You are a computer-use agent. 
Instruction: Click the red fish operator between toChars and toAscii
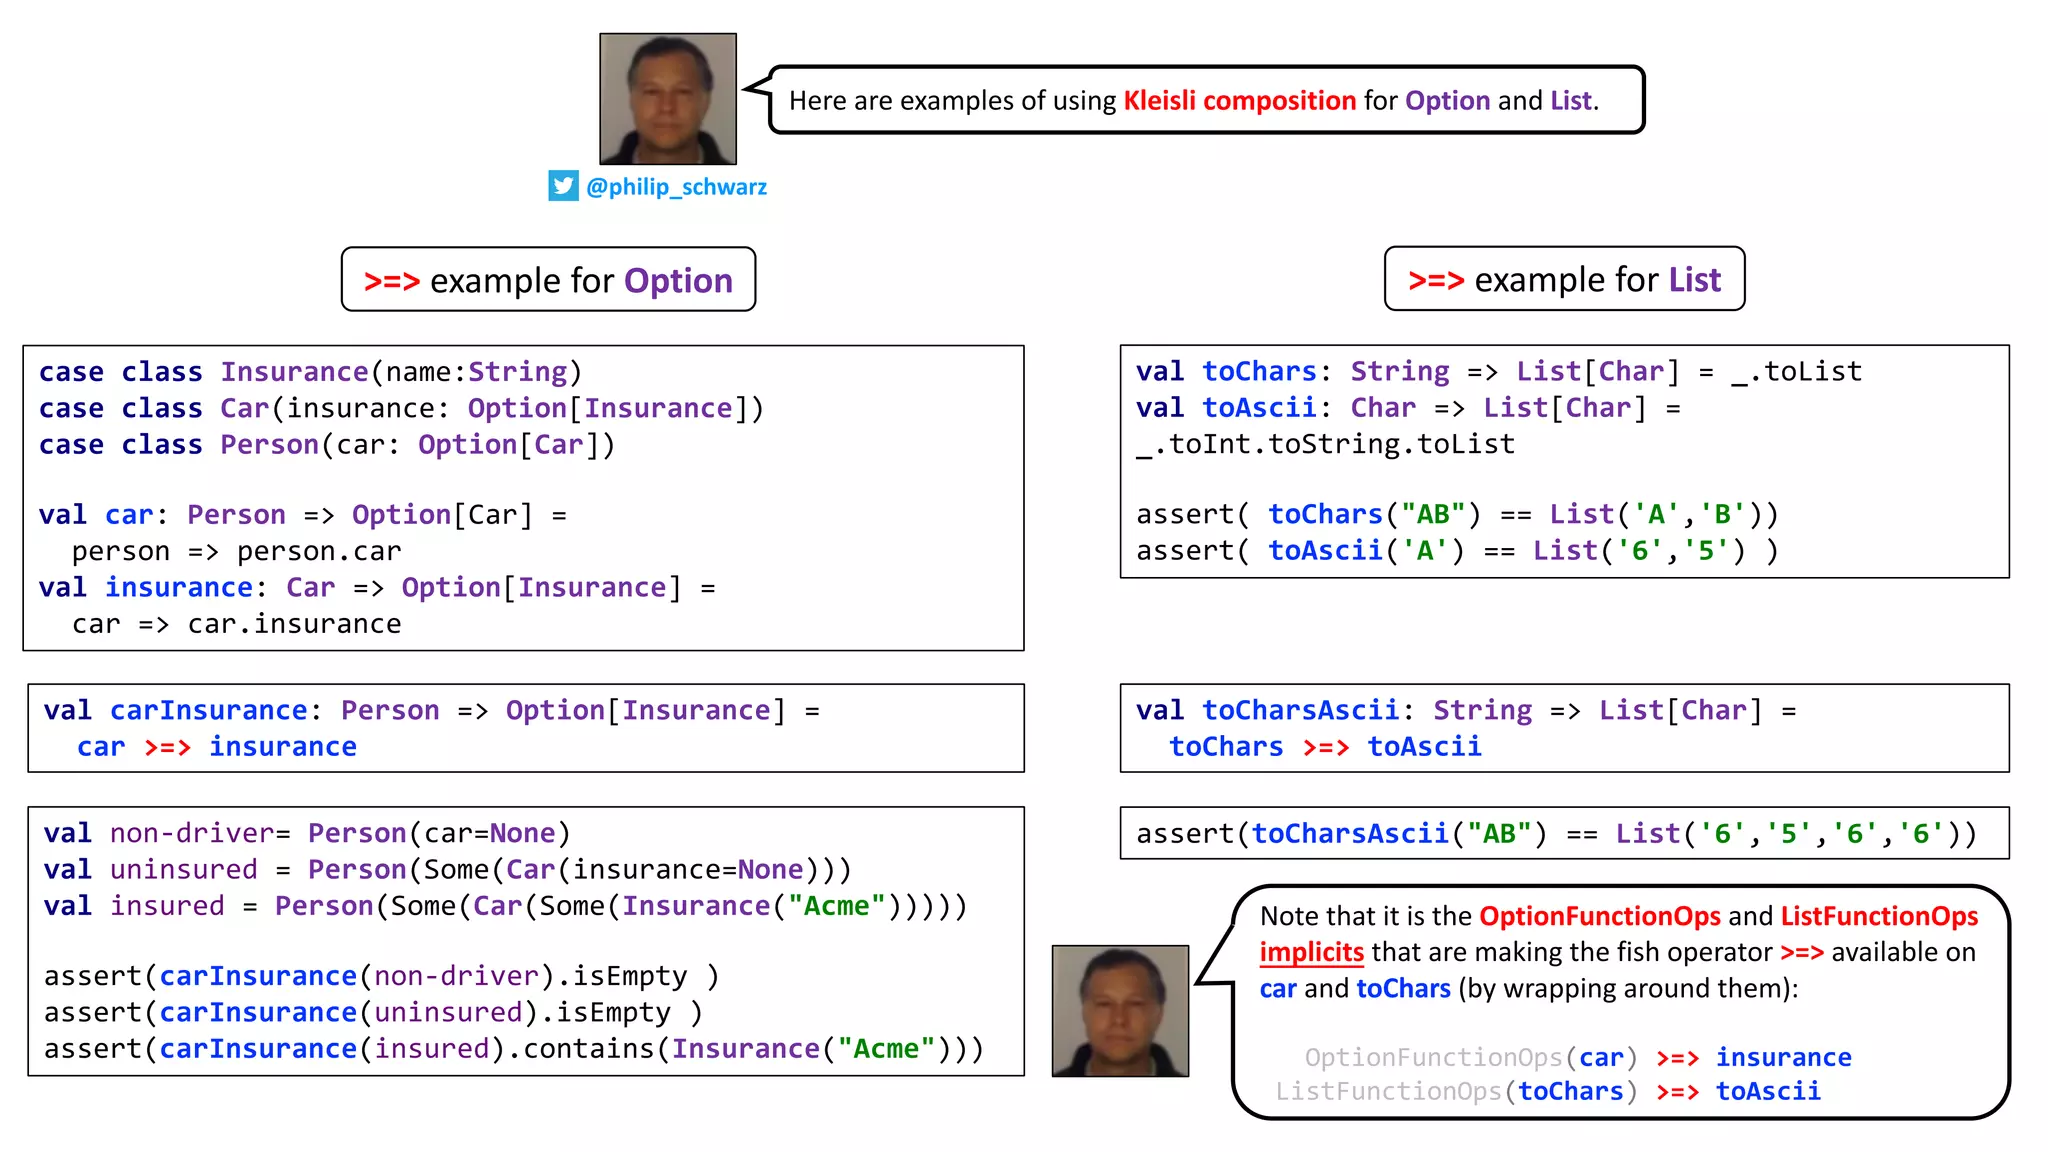coord(1326,747)
